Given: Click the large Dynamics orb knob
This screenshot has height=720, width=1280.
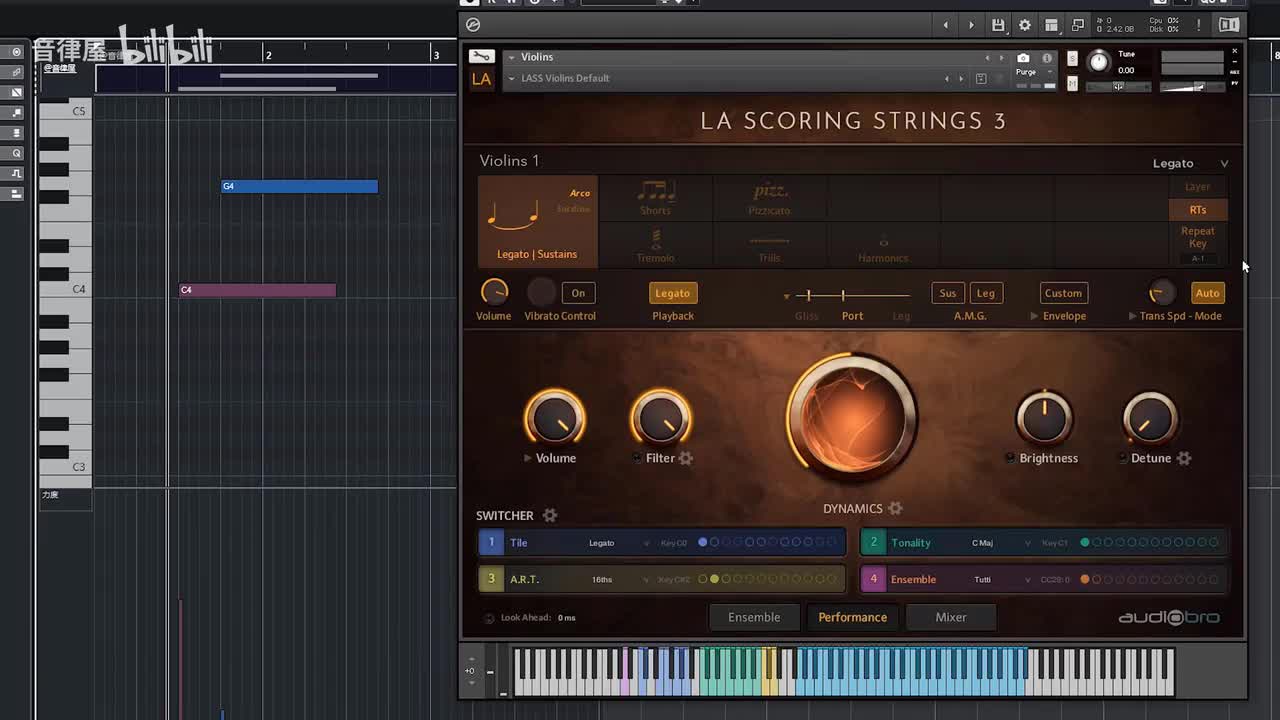Looking at the screenshot, I should coord(852,416).
